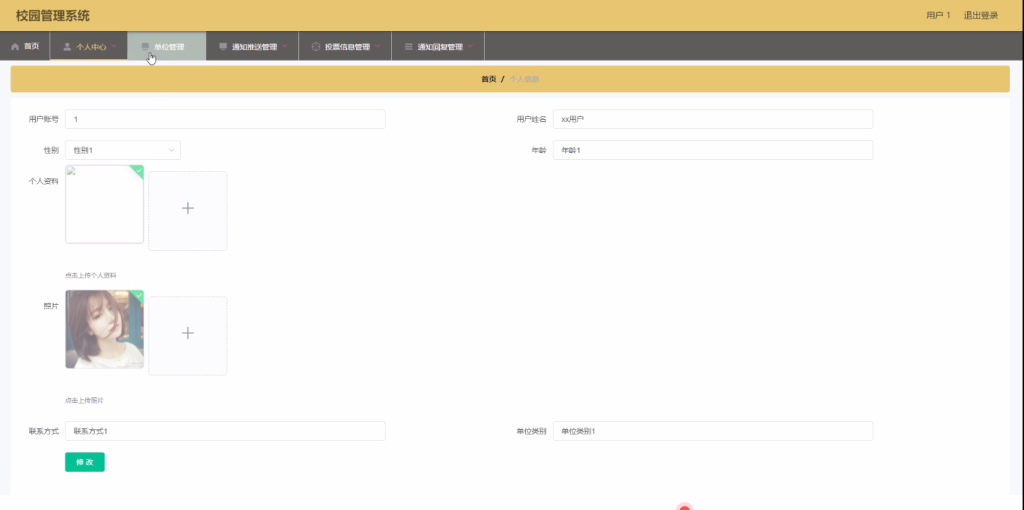Click the green 修改 button
Viewport: 1024px width, 510px height.
pyautogui.click(x=85, y=462)
